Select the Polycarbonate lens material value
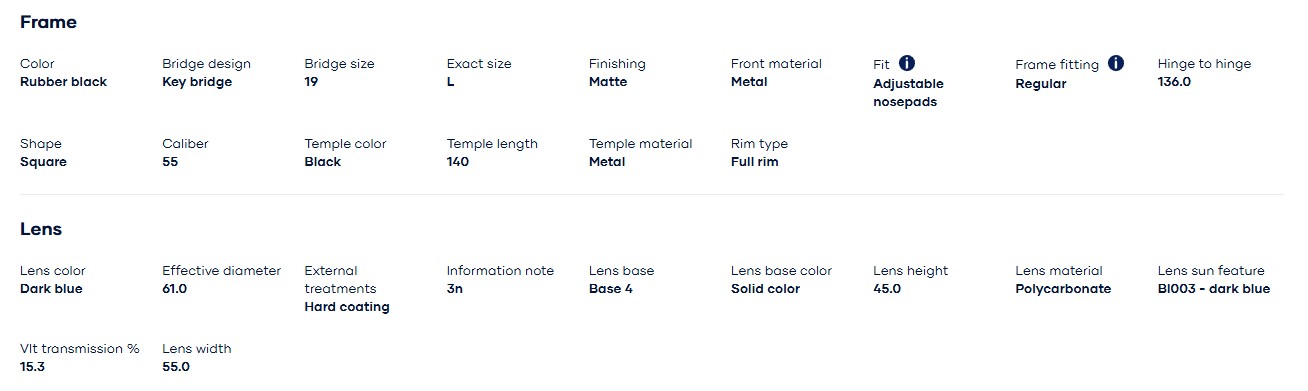 click(1063, 289)
